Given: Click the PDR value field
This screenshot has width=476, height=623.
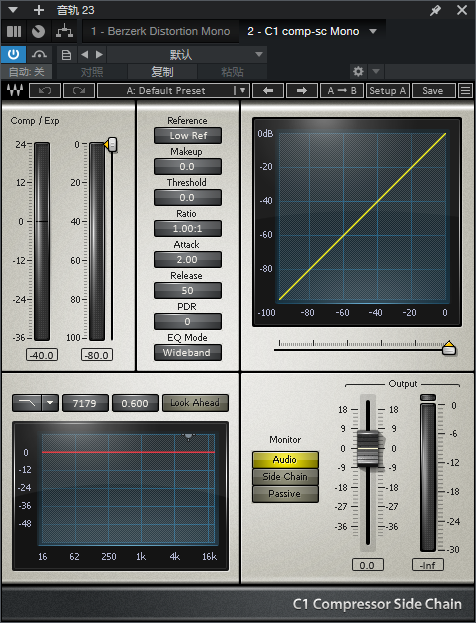Looking at the screenshot, I should pyautogui.click(x=188, y=321).
